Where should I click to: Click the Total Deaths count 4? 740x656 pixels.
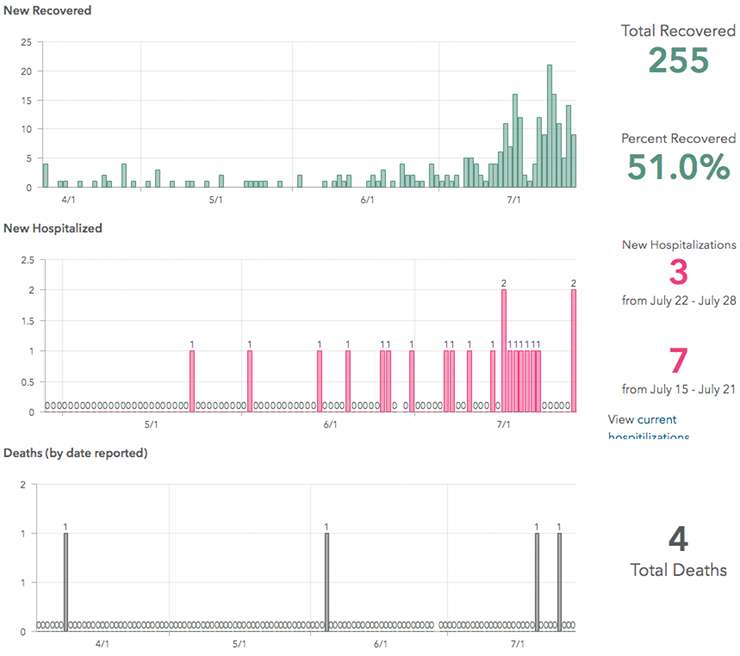coord(678,540)
